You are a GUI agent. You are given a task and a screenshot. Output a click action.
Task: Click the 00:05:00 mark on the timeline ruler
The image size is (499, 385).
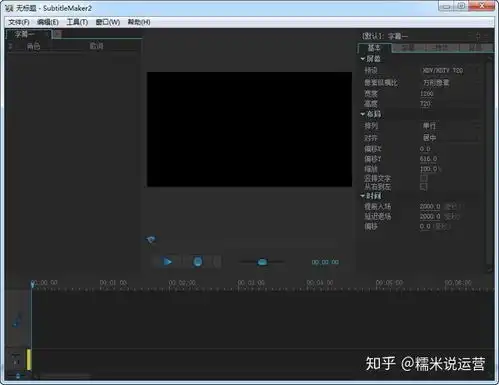pos(389,283)
